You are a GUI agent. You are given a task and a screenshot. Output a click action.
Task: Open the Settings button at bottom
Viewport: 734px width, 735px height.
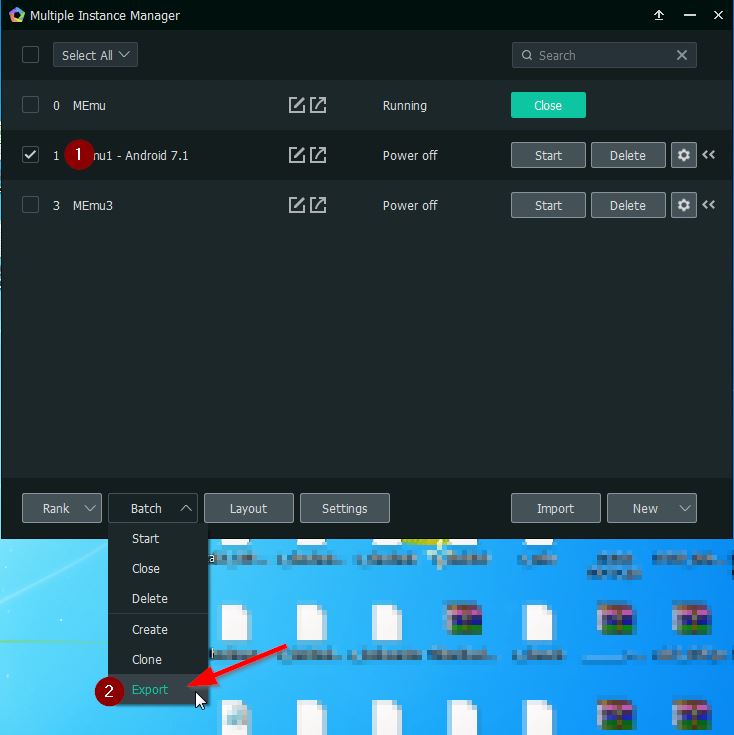(345, 508)
